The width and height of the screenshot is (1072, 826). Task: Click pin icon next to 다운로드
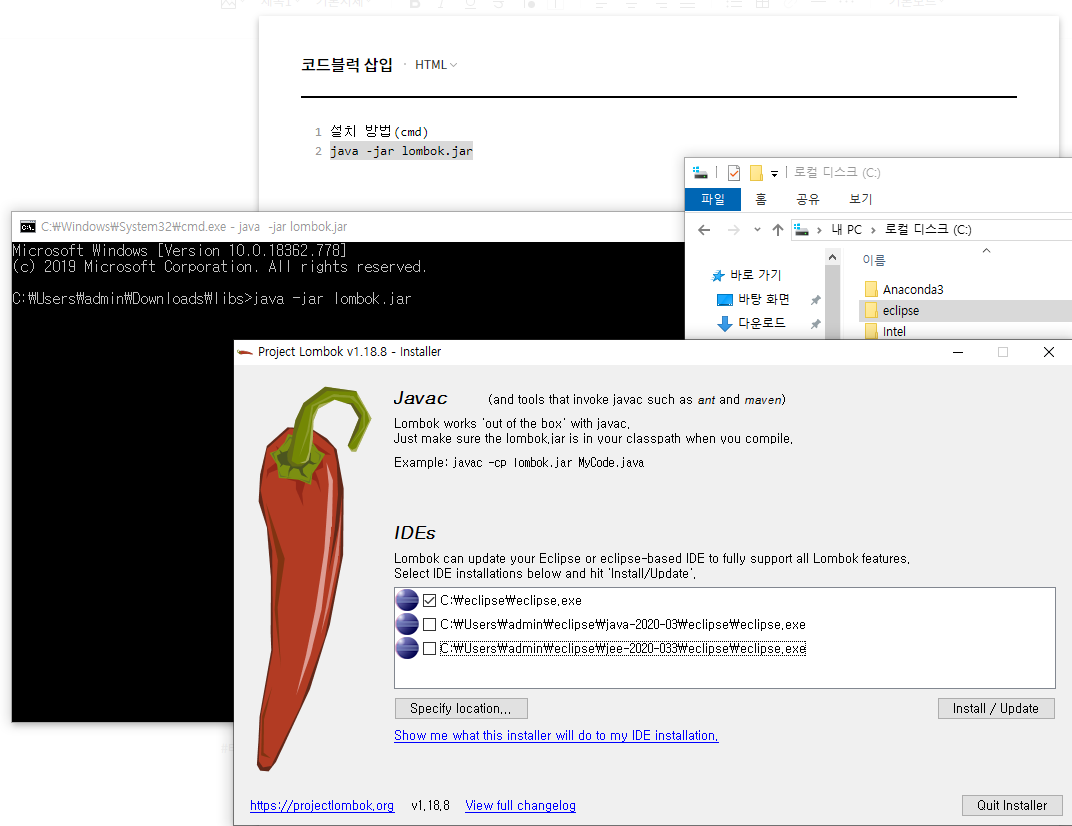pos(816,324)
